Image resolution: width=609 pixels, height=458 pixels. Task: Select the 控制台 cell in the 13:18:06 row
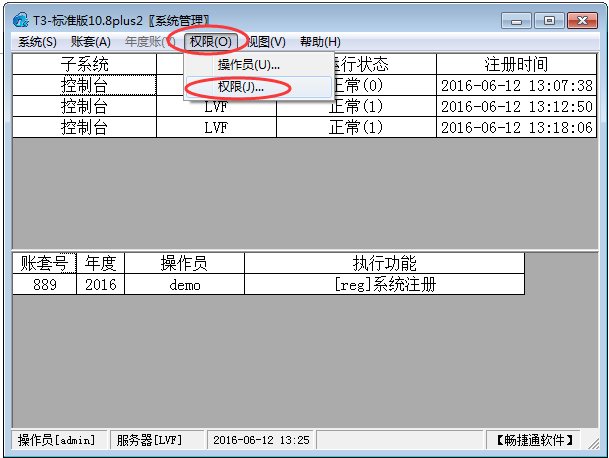[84, 127]
